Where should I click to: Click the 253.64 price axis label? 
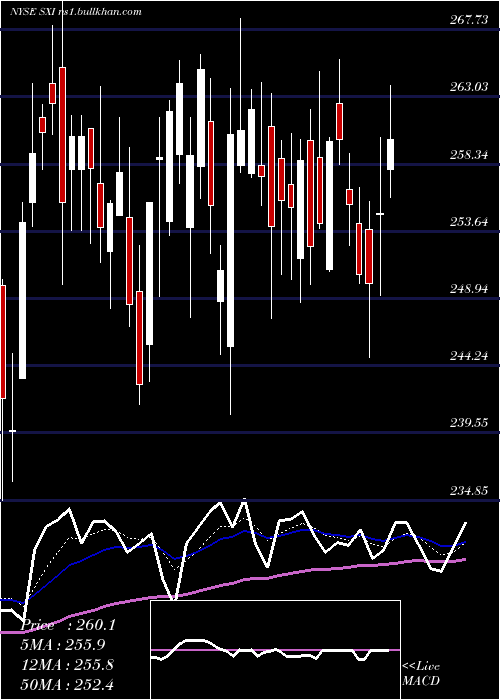pyautogui.click(x=469, y=221)
